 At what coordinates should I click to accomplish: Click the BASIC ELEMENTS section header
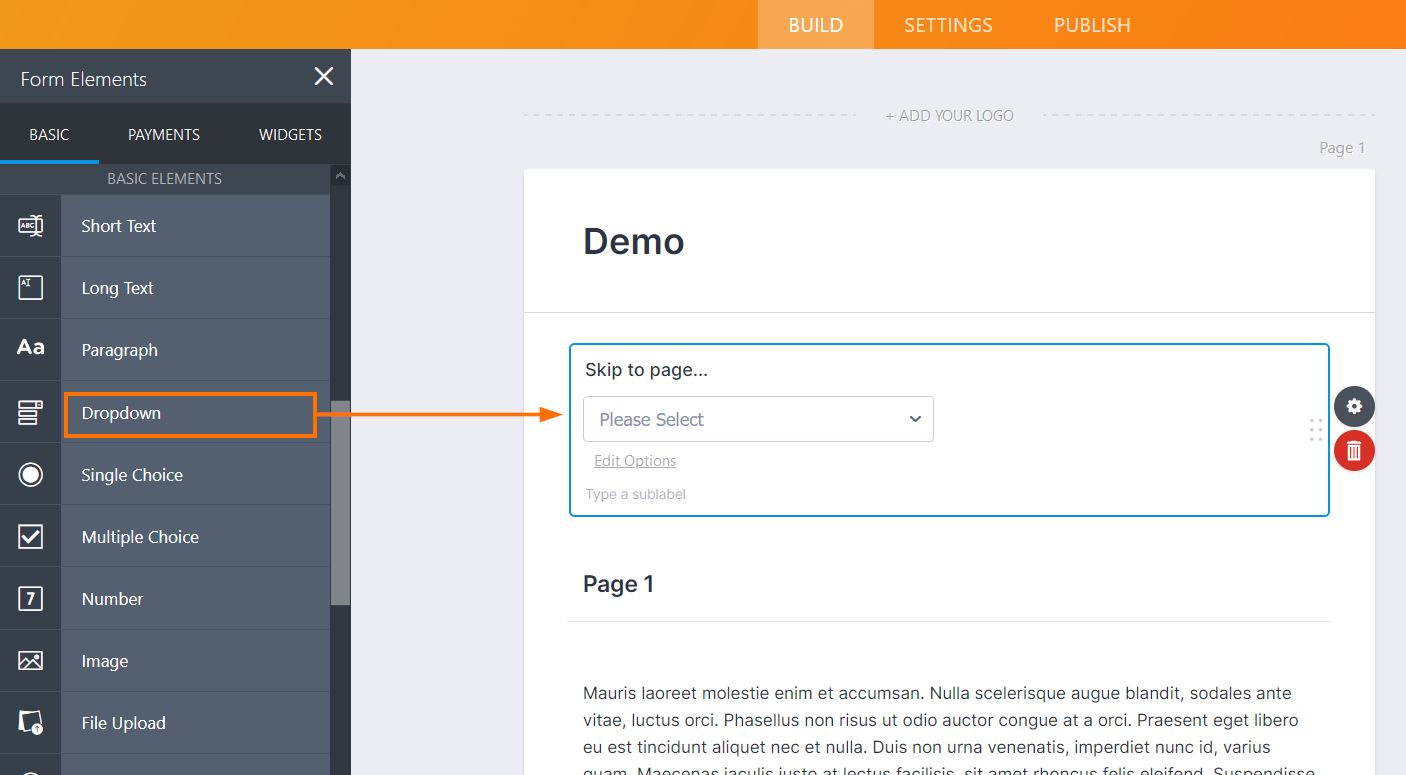pyautogui.click(x=165, y=179)
